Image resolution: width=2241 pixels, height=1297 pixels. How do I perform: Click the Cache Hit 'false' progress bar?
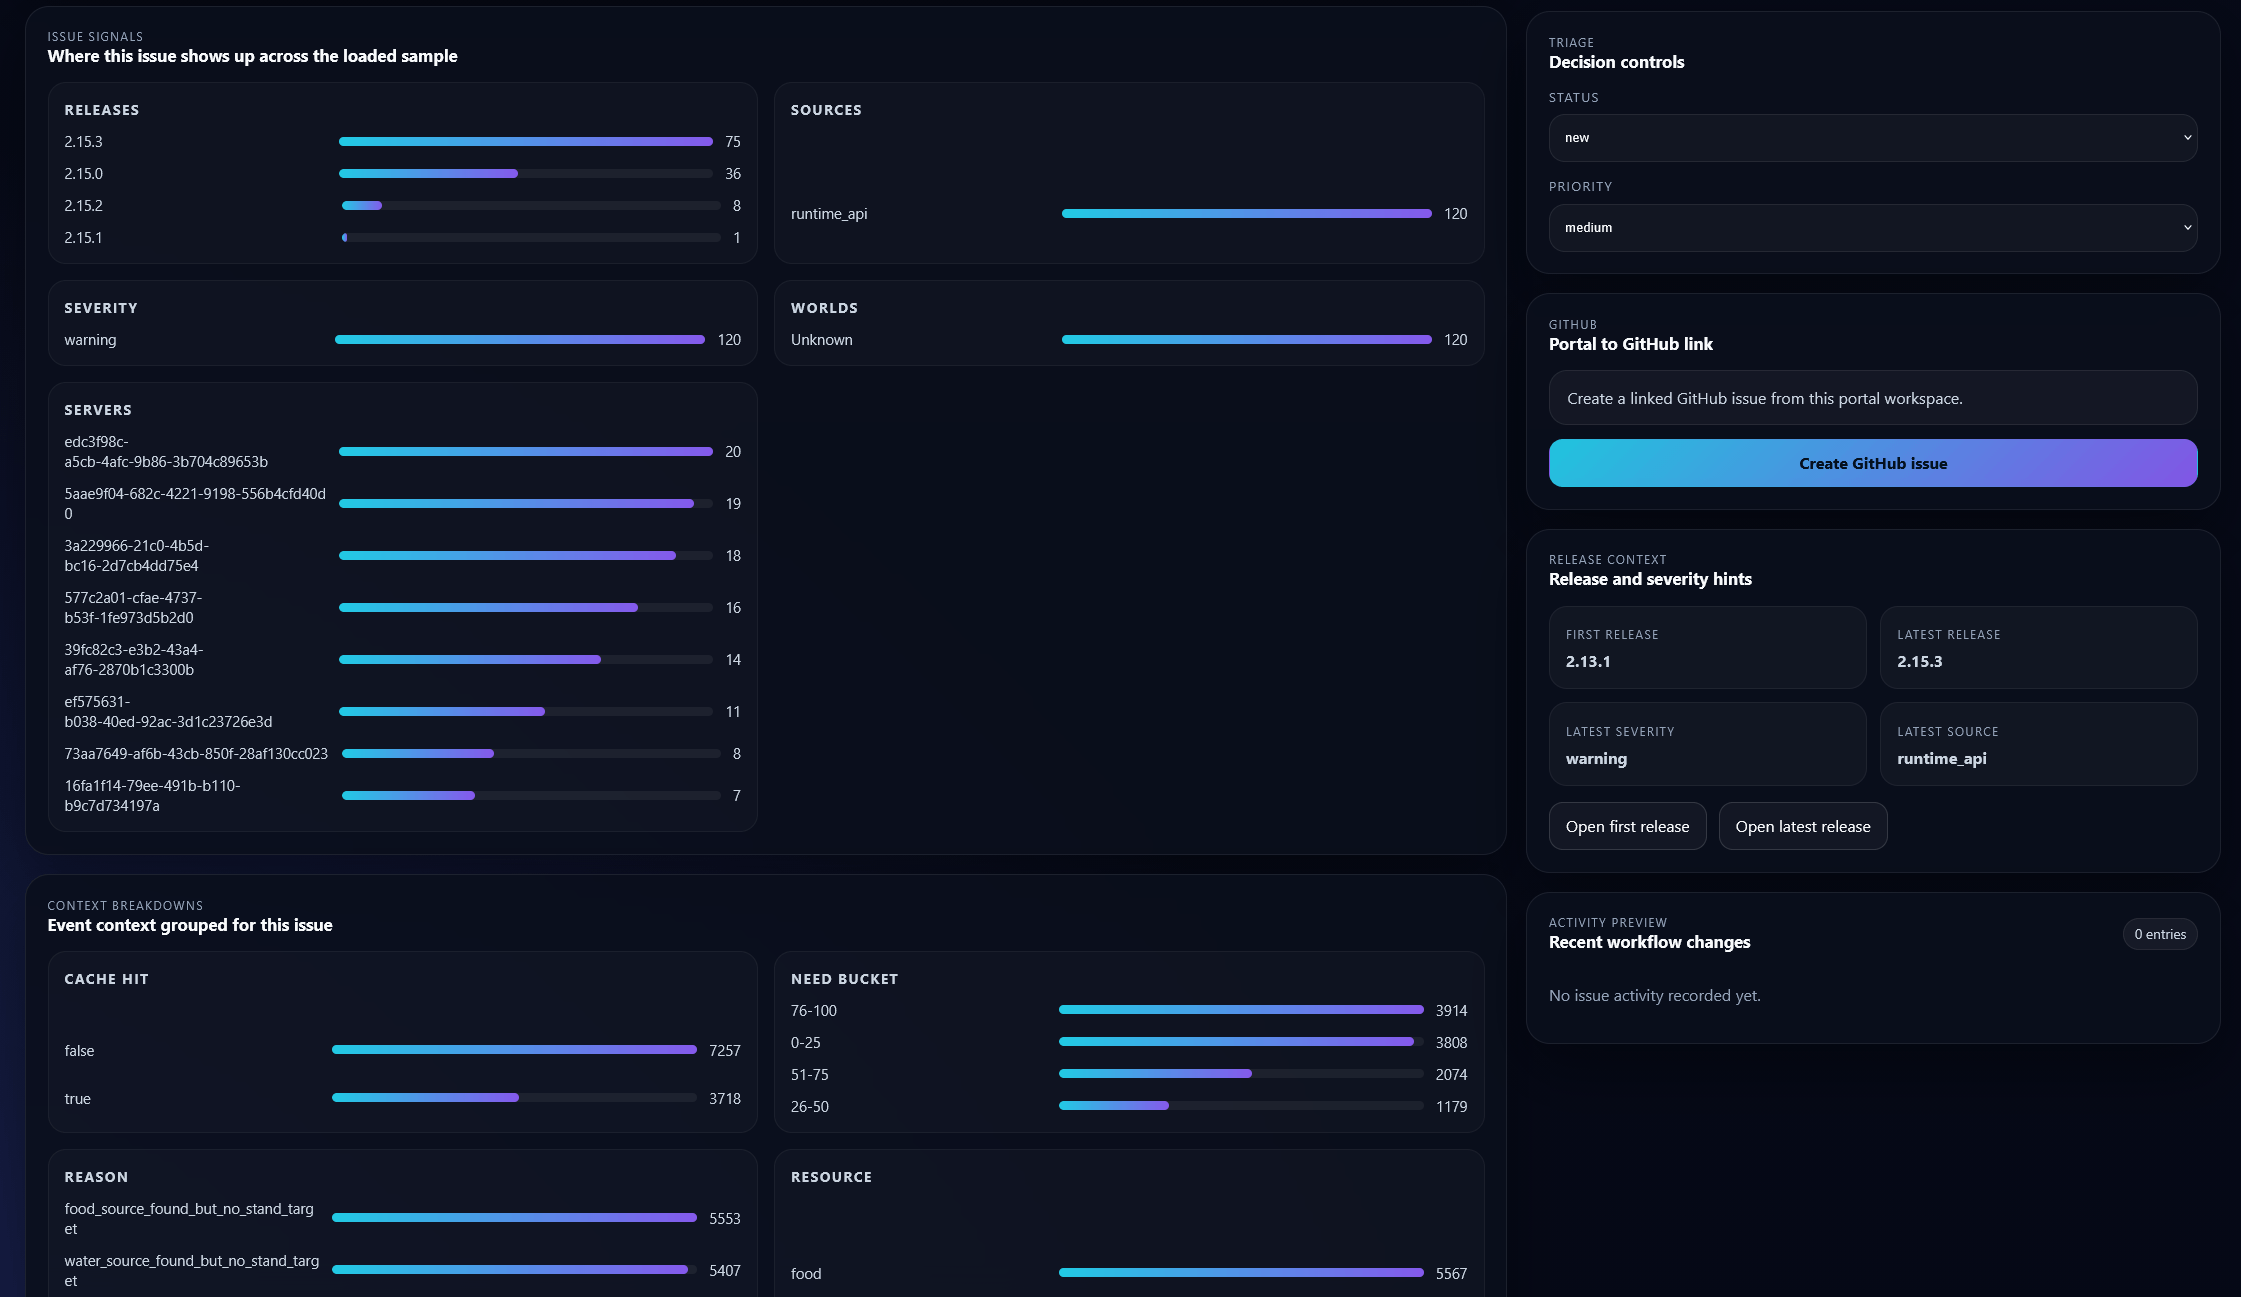tap(514, 1050)
